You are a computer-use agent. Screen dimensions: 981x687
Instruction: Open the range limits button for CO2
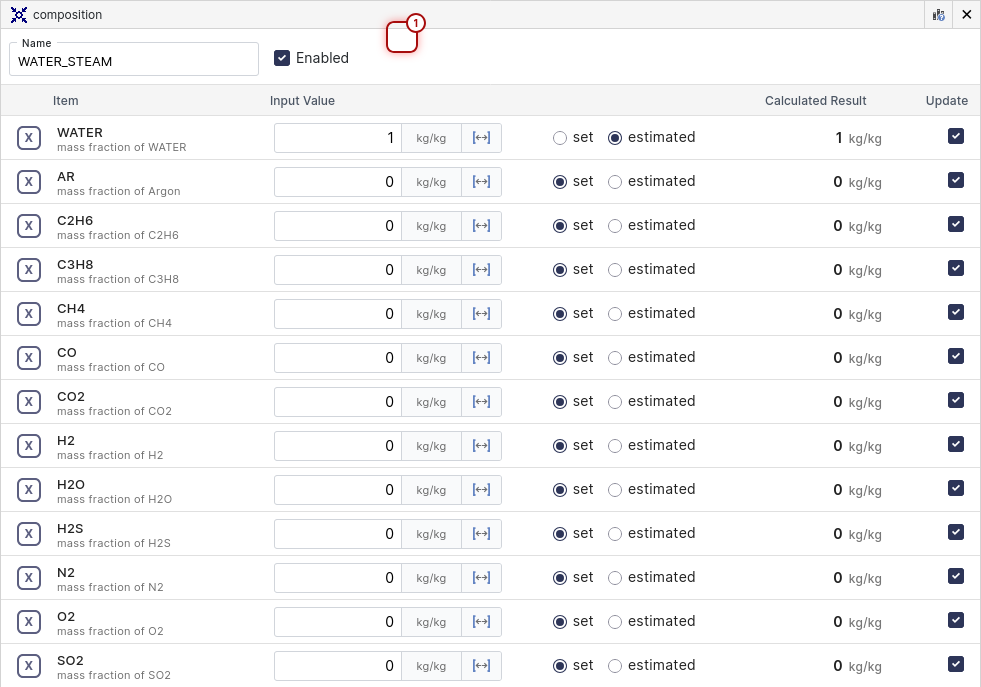click(481, 402)
